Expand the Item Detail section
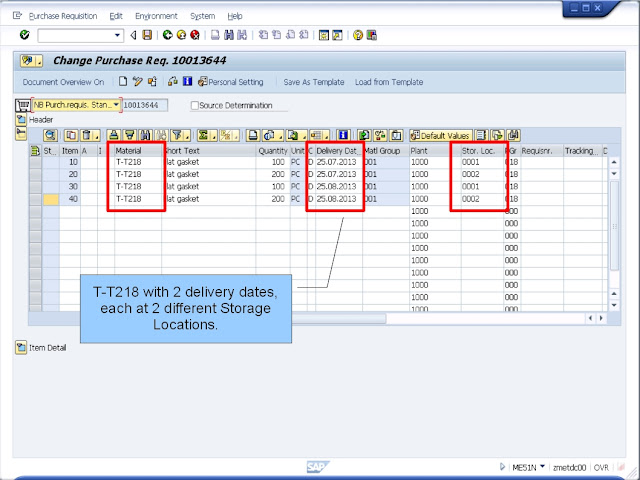Screen dimensions: 640x480 click(21, 347)
